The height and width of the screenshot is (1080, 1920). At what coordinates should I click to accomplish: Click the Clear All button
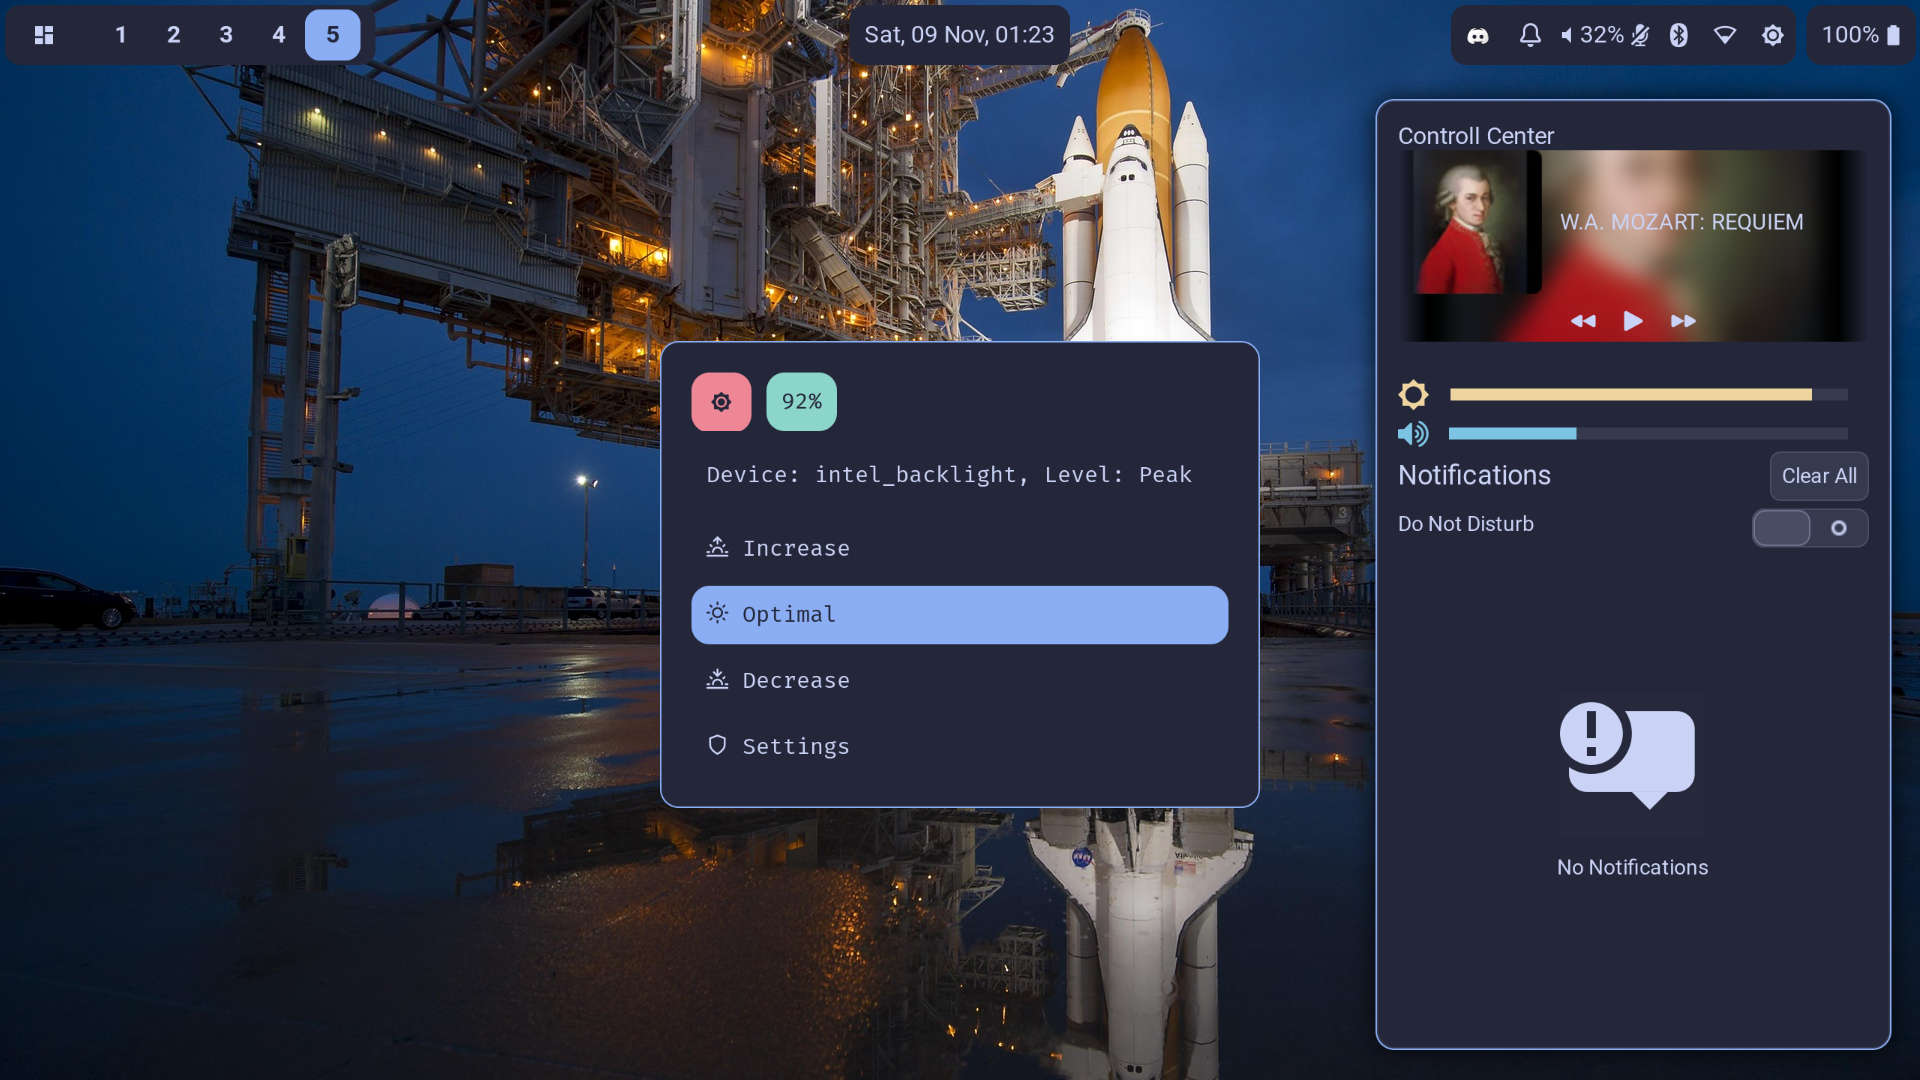pyautogui.click(x=1818, y=476)
